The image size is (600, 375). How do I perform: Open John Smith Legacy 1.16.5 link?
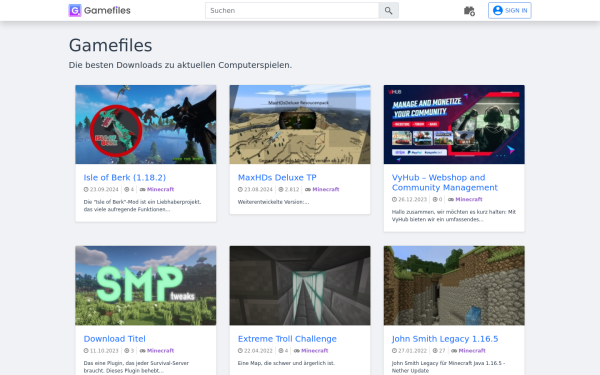445,339
